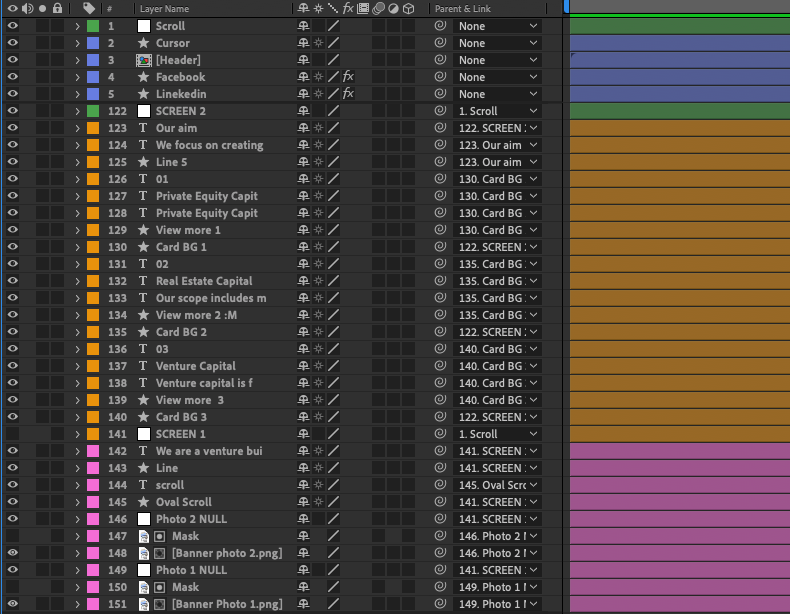Viewport: 790px width, 614px height.
Task: Click the Motion Blur column header icon
Action: [378, 8]
